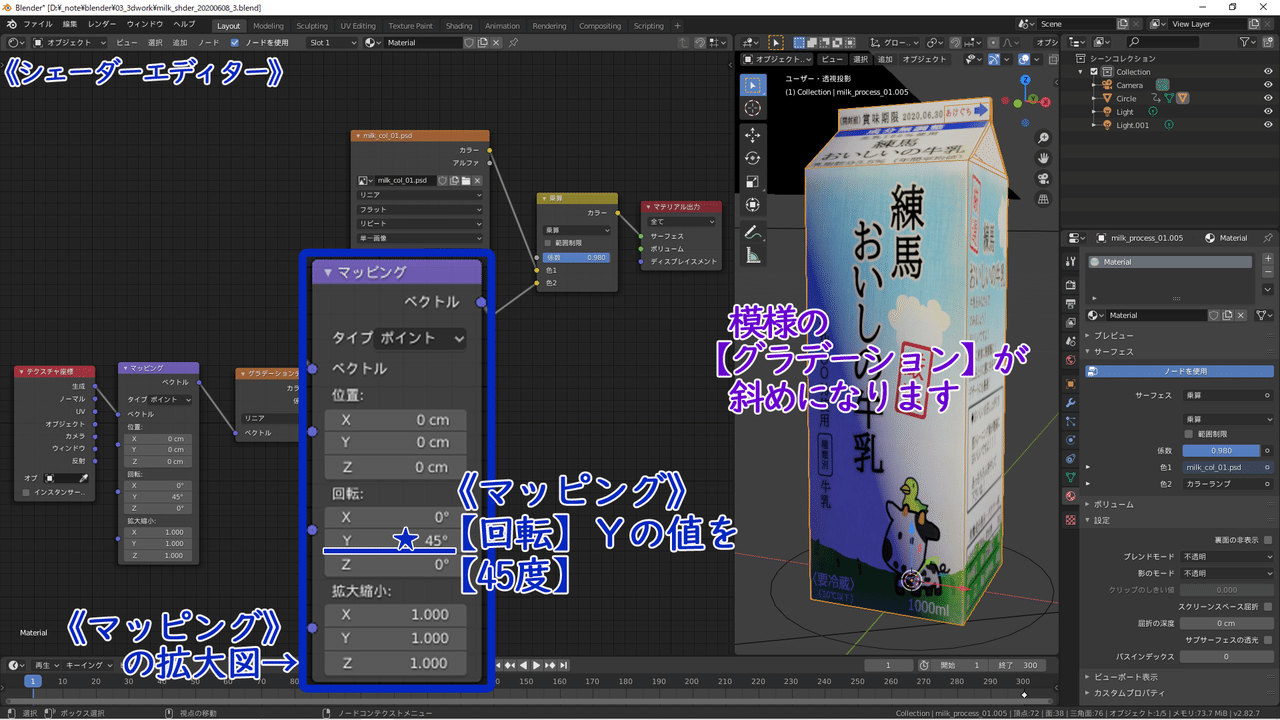Toggle 範囲制限 checkbox in properties panel
The width and height of the screenshot is (1280, 720).
coord(1188,435)
